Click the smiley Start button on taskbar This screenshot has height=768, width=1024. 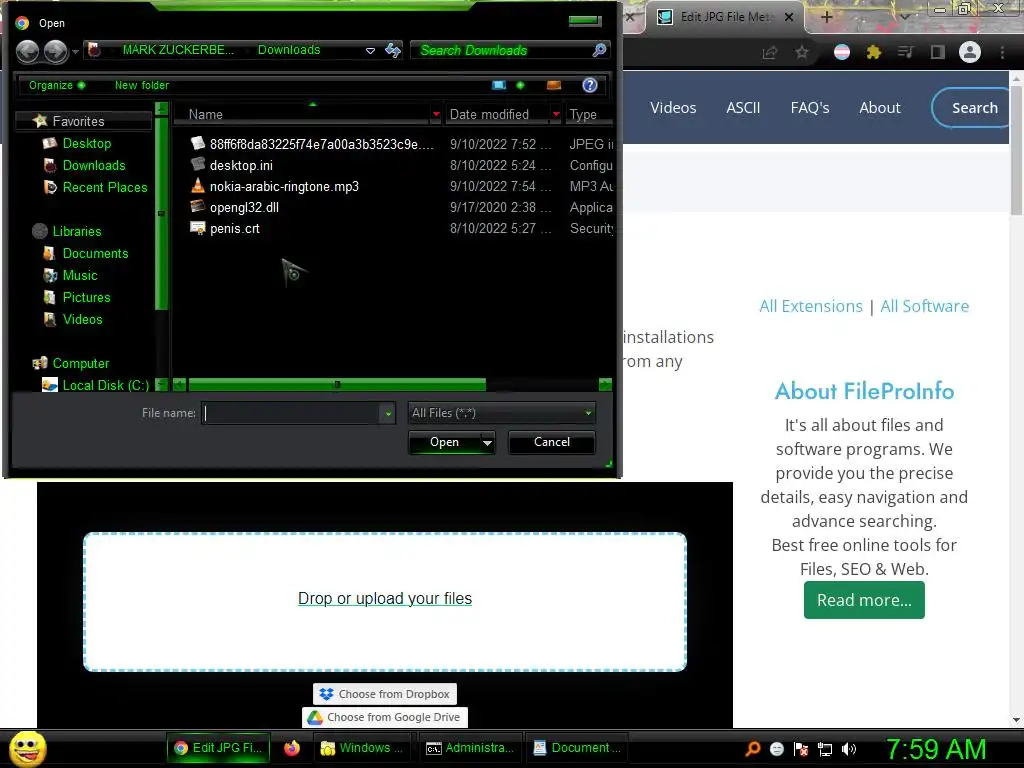(27, 748)
